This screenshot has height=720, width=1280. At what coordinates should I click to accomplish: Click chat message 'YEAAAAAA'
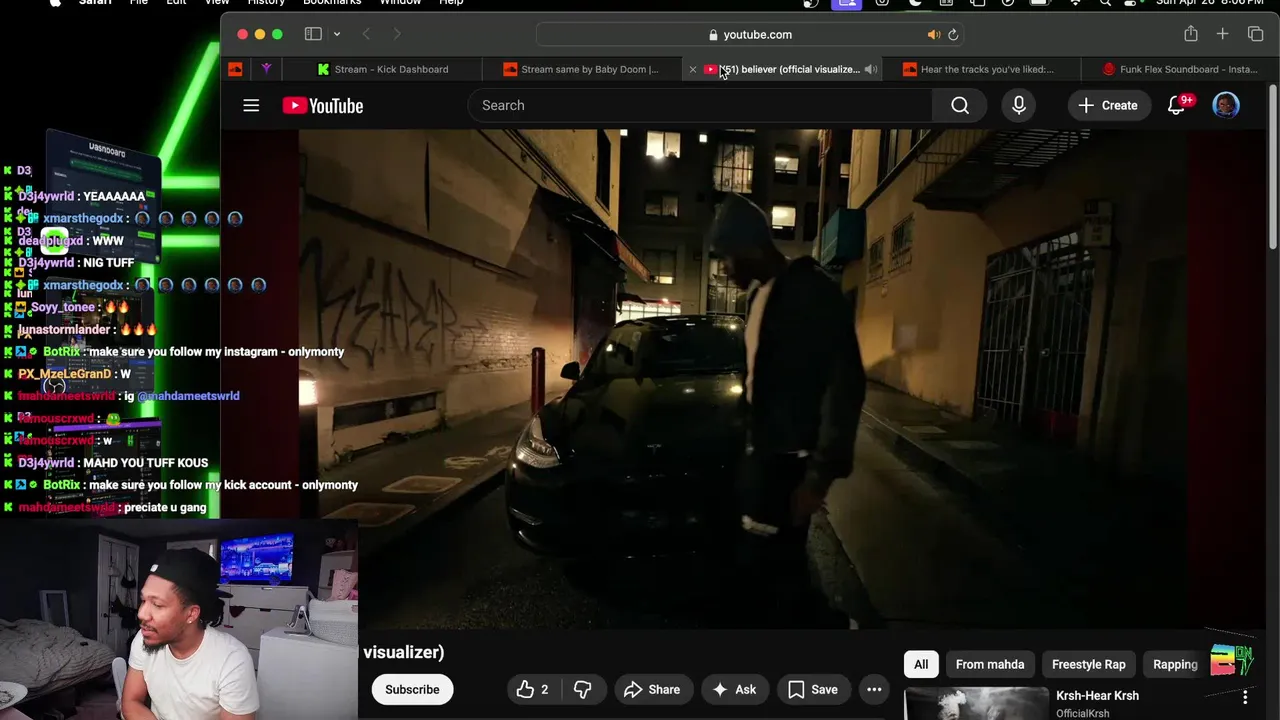(x=115, y=197)
